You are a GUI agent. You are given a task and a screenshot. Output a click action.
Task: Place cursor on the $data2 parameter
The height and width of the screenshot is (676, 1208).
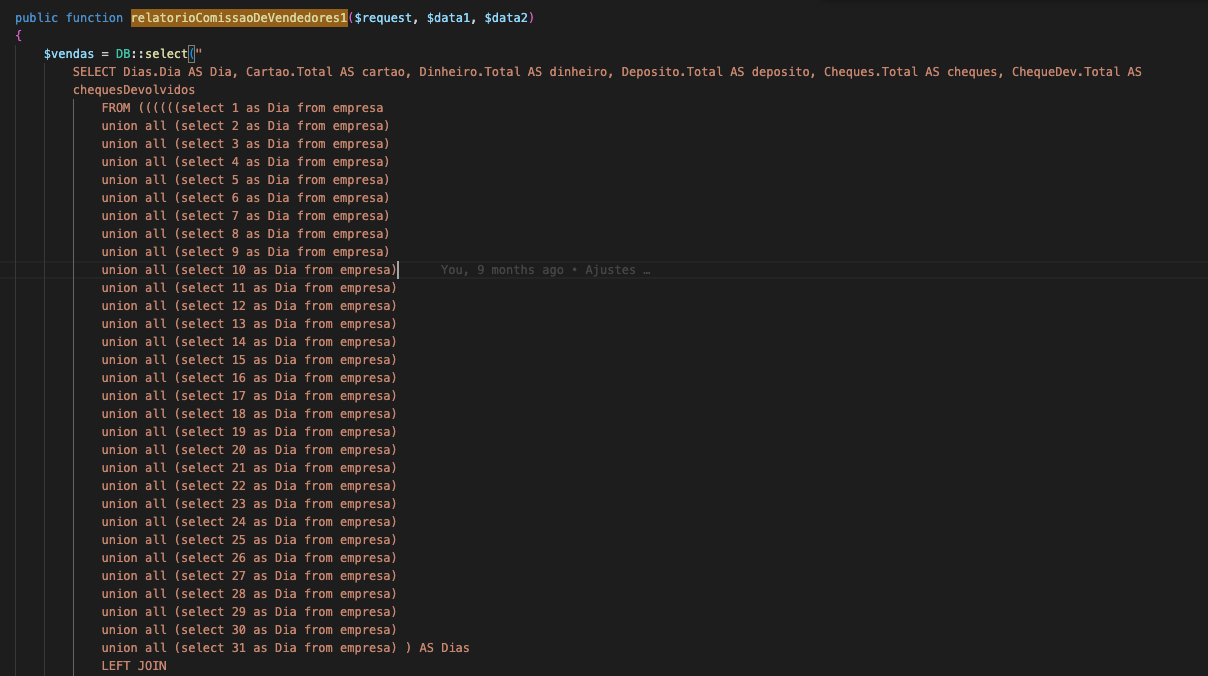click(x=509, y=18)
